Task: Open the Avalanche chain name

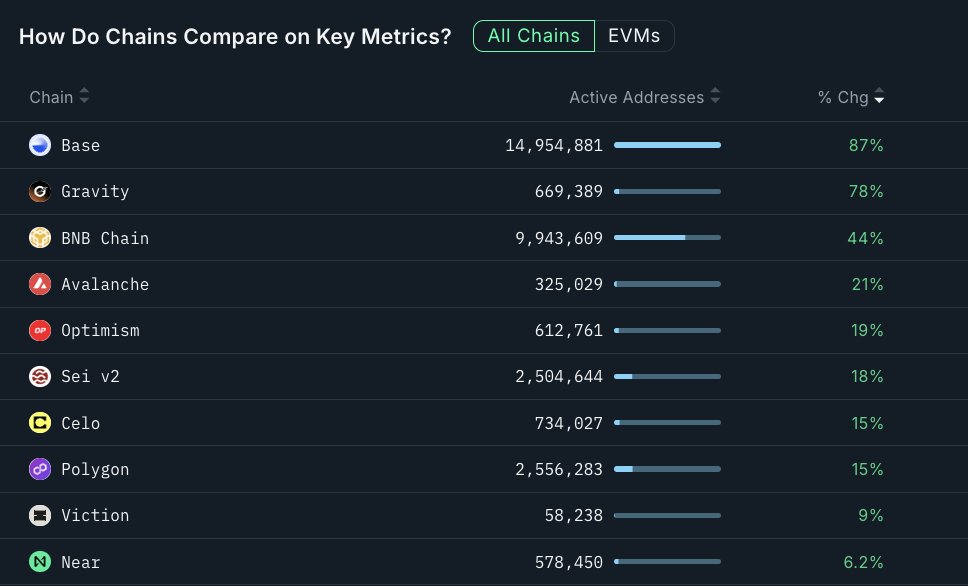Action: click(x=105, y=284)
